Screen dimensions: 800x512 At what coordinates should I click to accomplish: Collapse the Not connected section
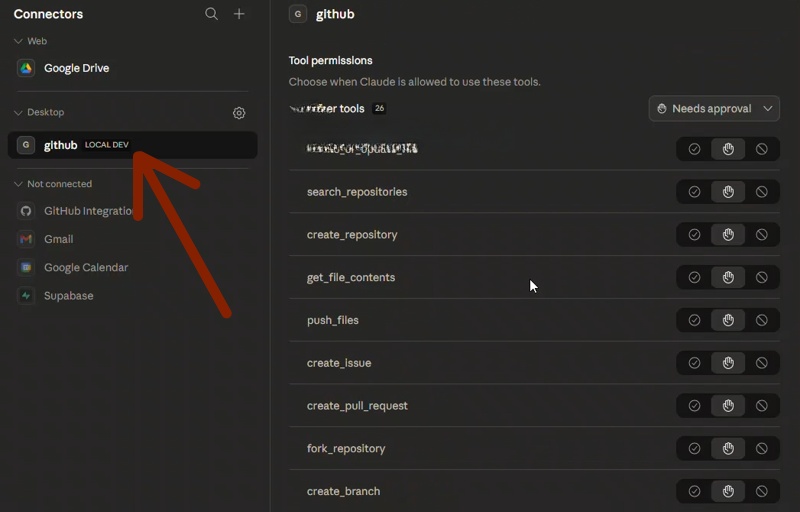tap(18, 184)
